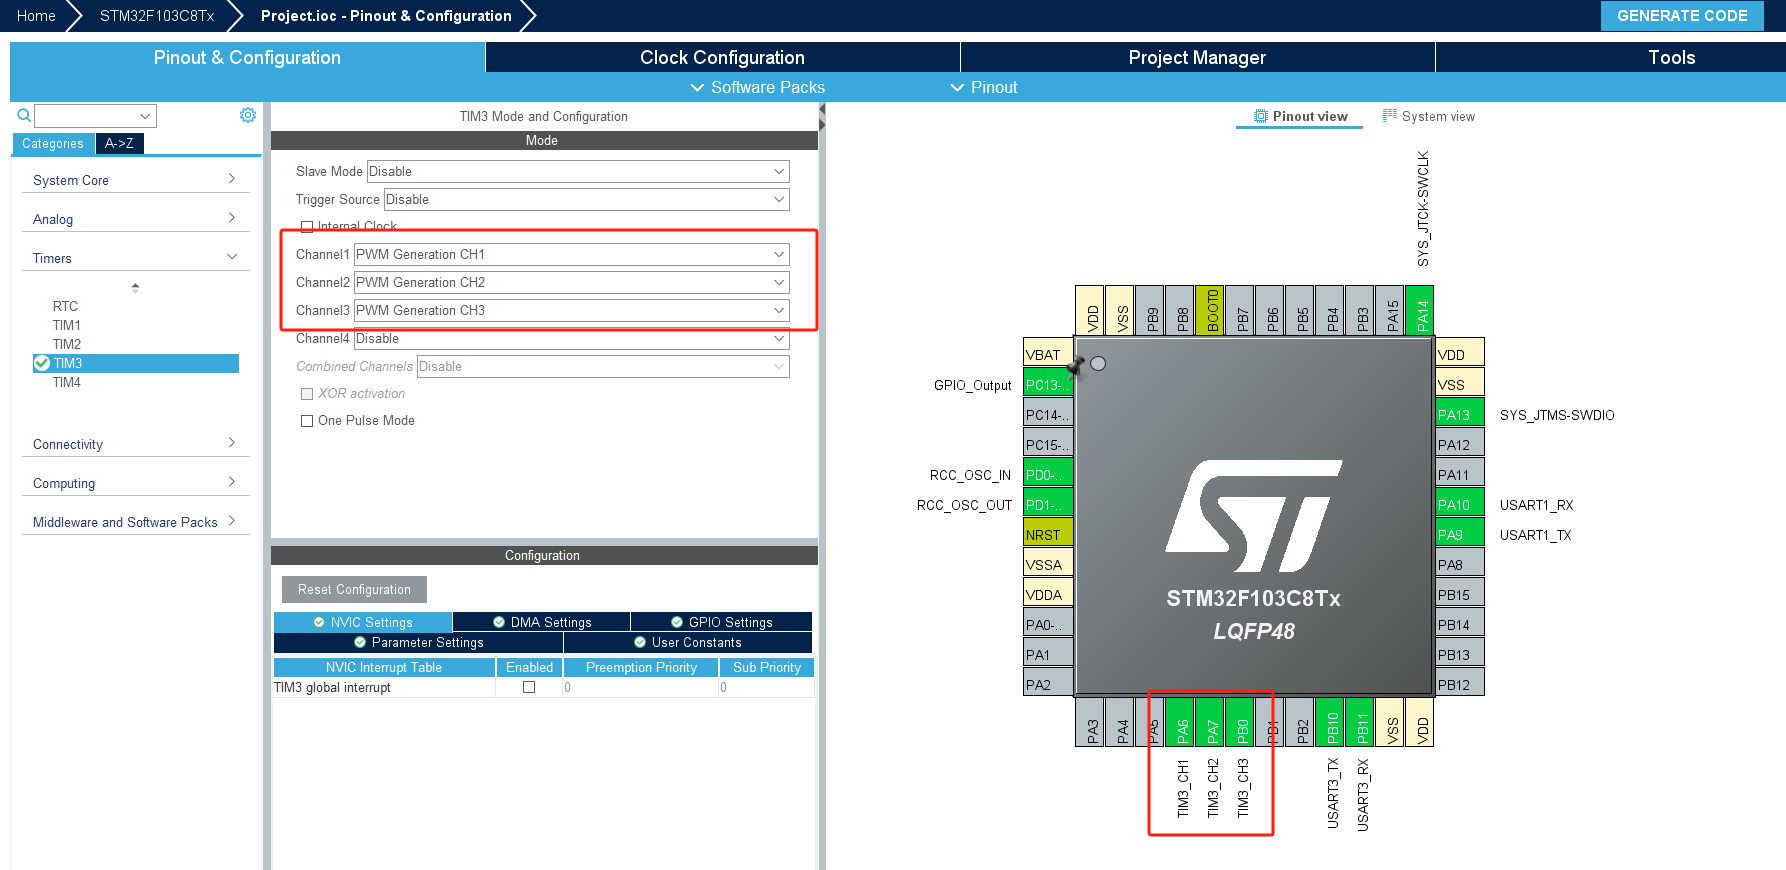Click the Pinout view chip icon
The width and height of the screenshot is (1786, 870).
tap(1261, 116)
